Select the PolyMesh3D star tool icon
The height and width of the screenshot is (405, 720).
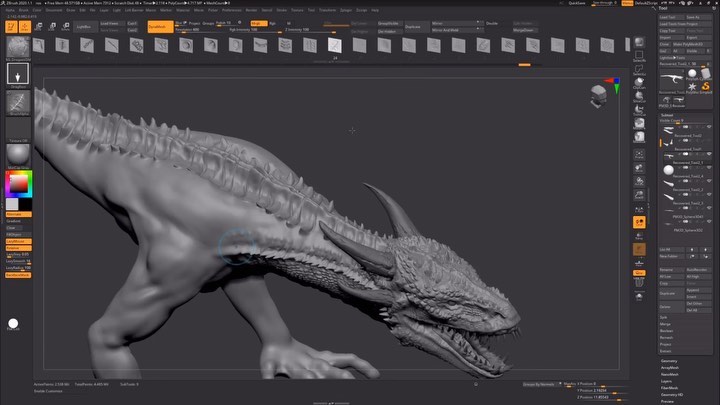pos(692,86)
